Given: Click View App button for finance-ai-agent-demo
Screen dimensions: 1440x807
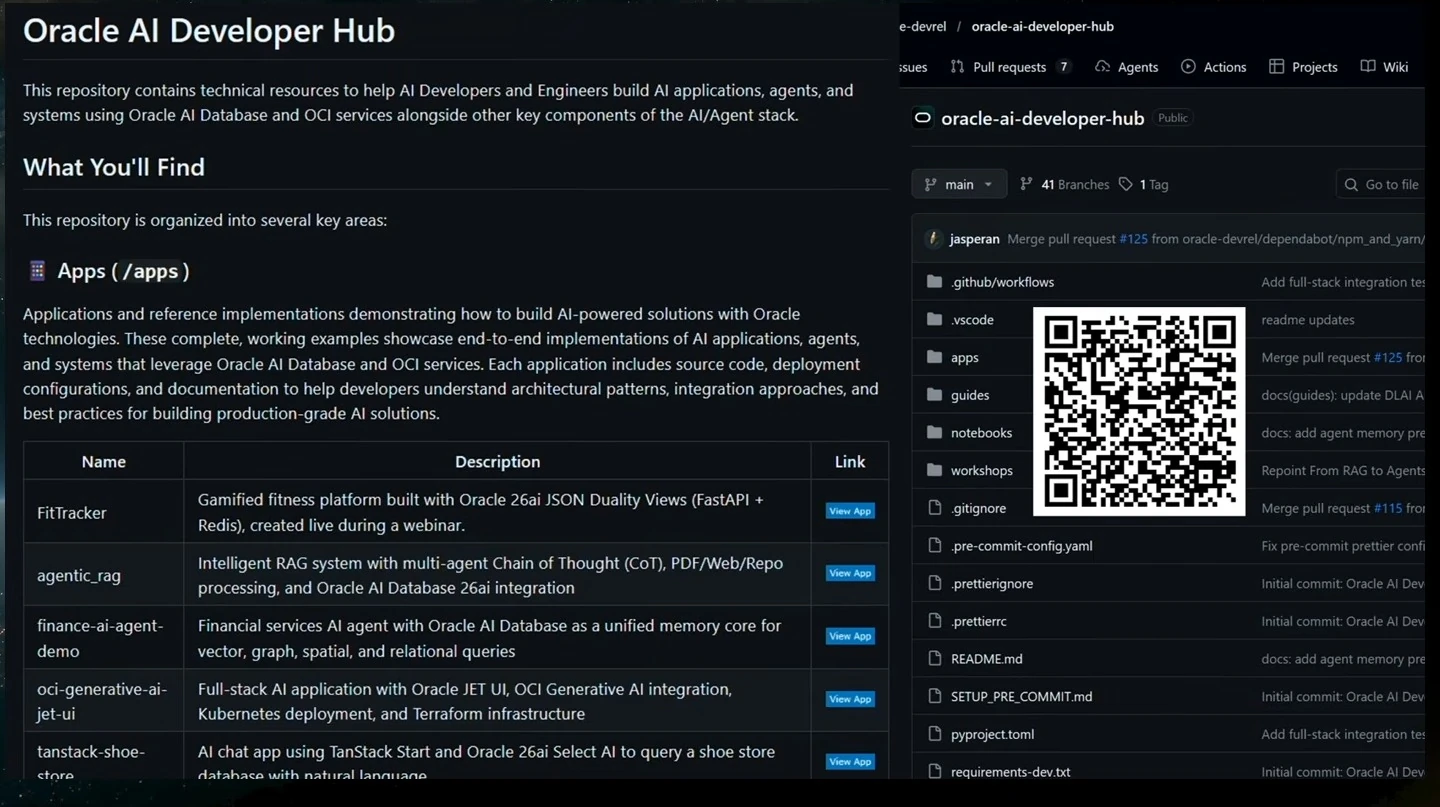Looking at the screenshot, I should coord(850,636).
